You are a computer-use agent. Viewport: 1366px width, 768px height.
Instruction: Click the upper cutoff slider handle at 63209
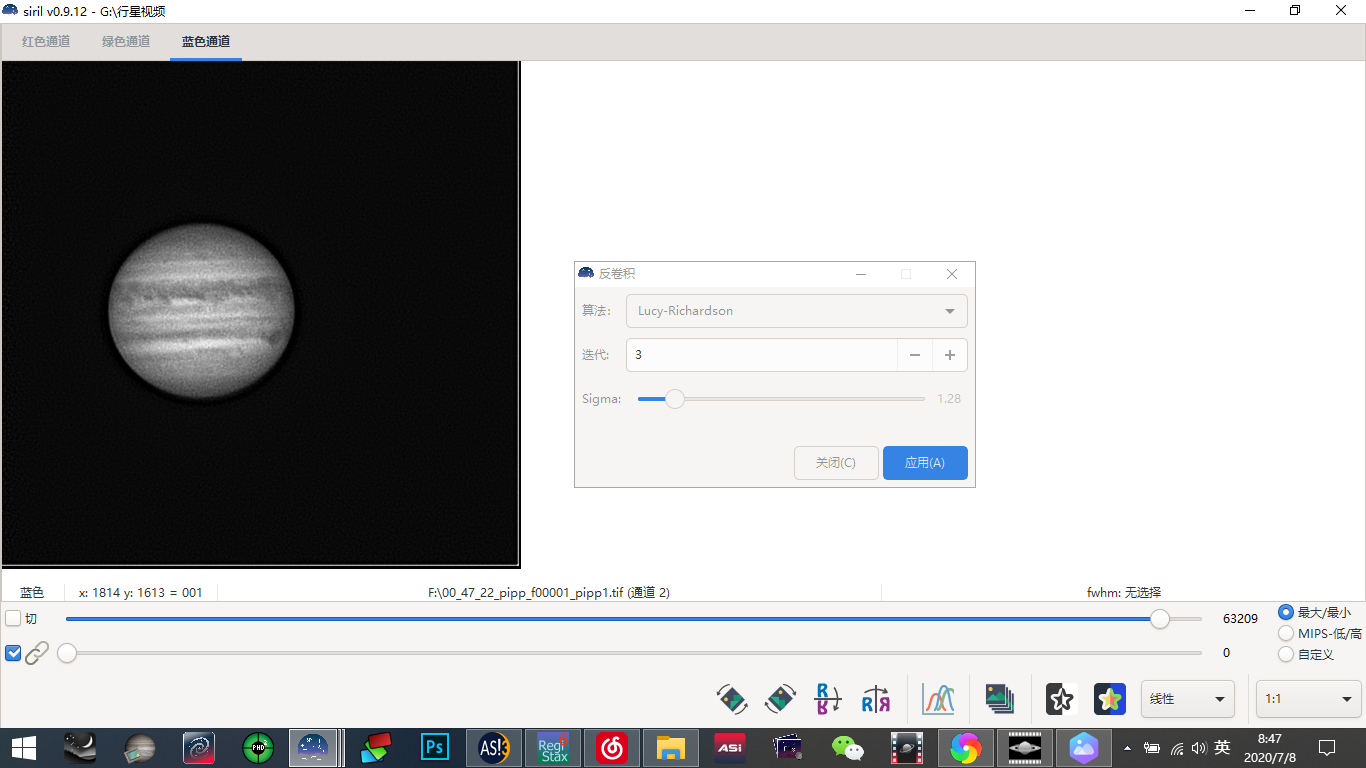click(x=1160, y=619)
